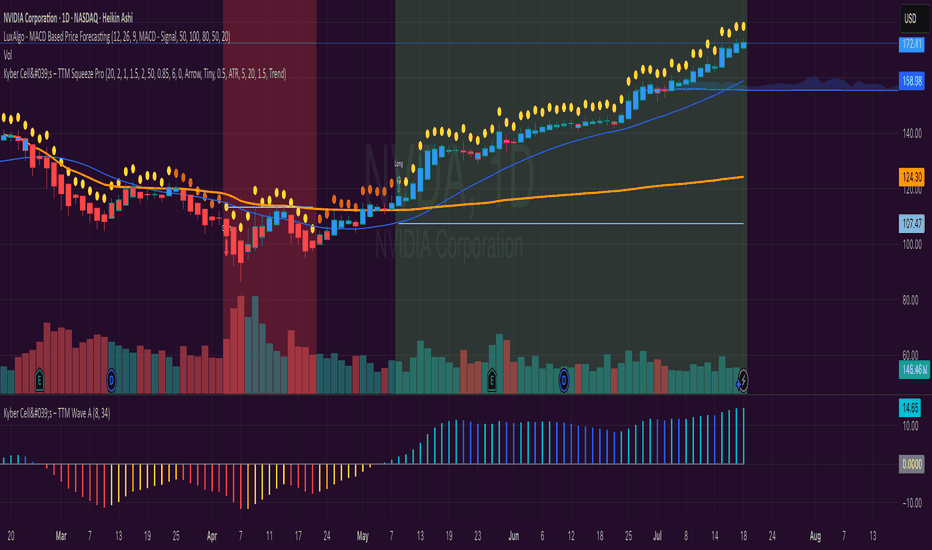Click the 158.98 price label

click(x=912, y=81)
